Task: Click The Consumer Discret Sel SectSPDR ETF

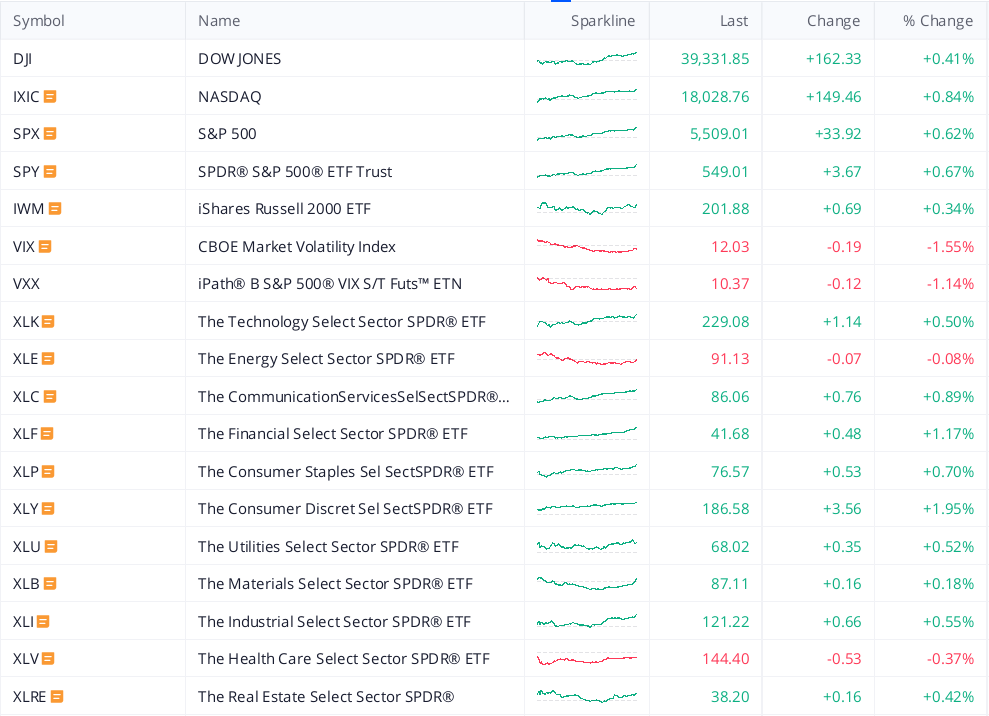Action: pos(345,508)
